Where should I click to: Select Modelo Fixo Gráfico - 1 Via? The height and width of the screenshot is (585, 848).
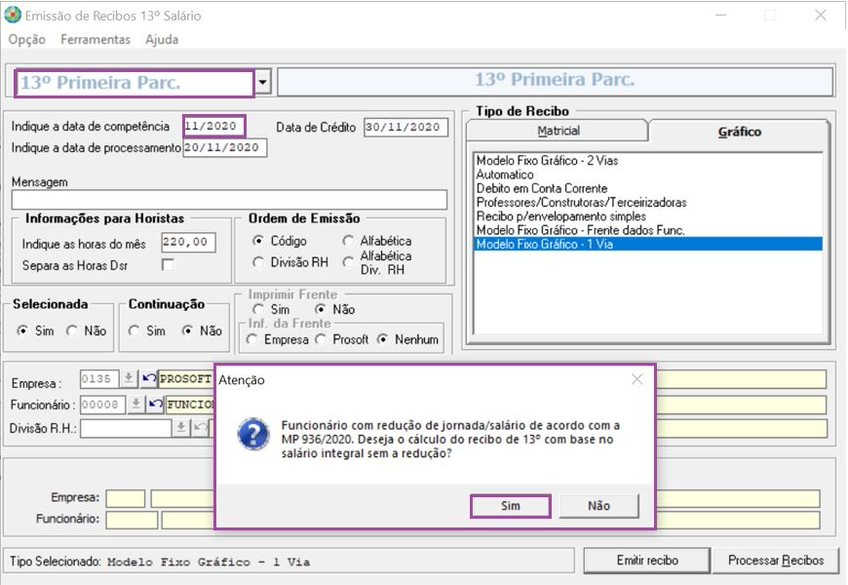(x=648, y=244)
